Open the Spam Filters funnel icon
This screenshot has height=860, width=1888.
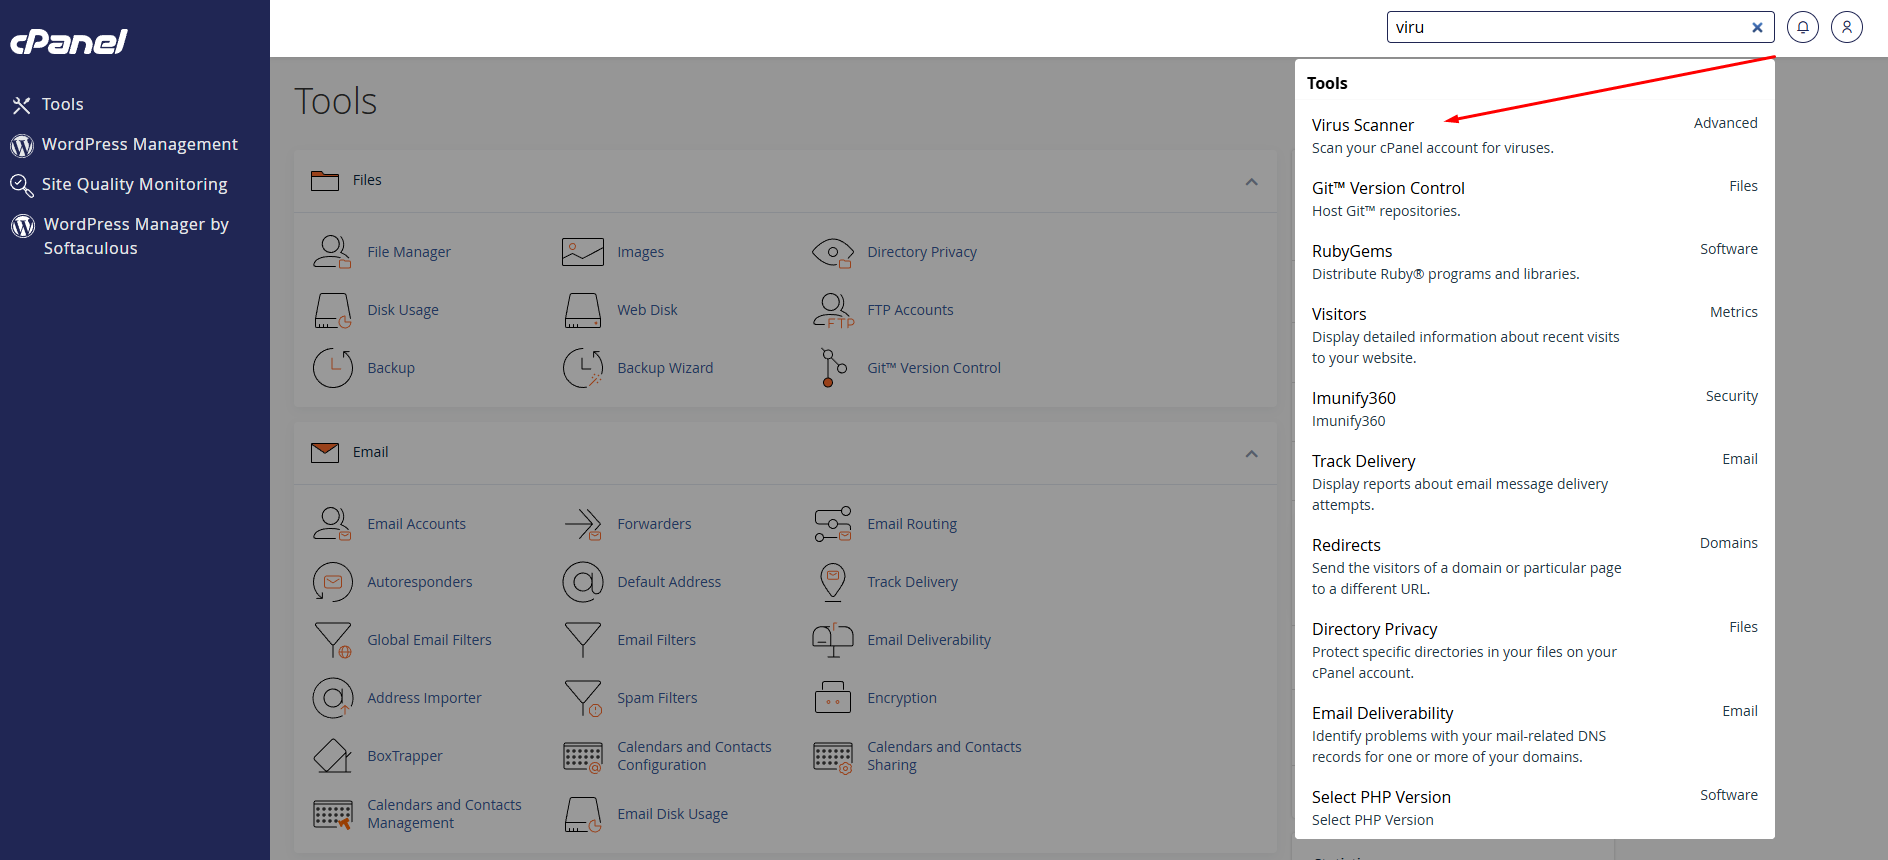click(582, 698)
